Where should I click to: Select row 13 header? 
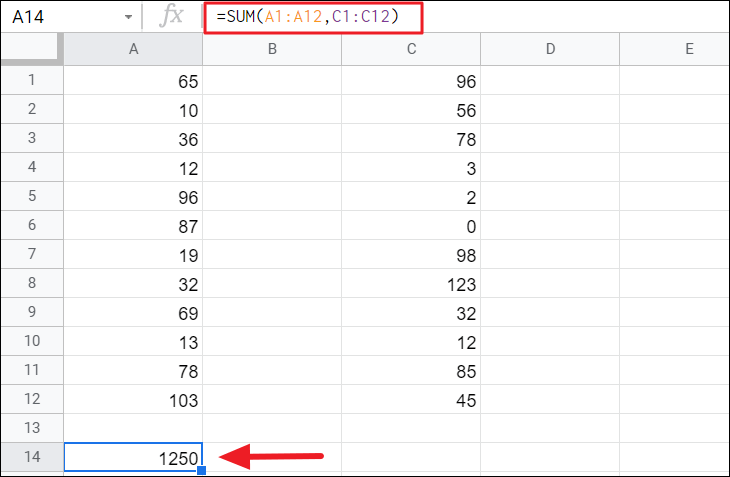[31, 428]
